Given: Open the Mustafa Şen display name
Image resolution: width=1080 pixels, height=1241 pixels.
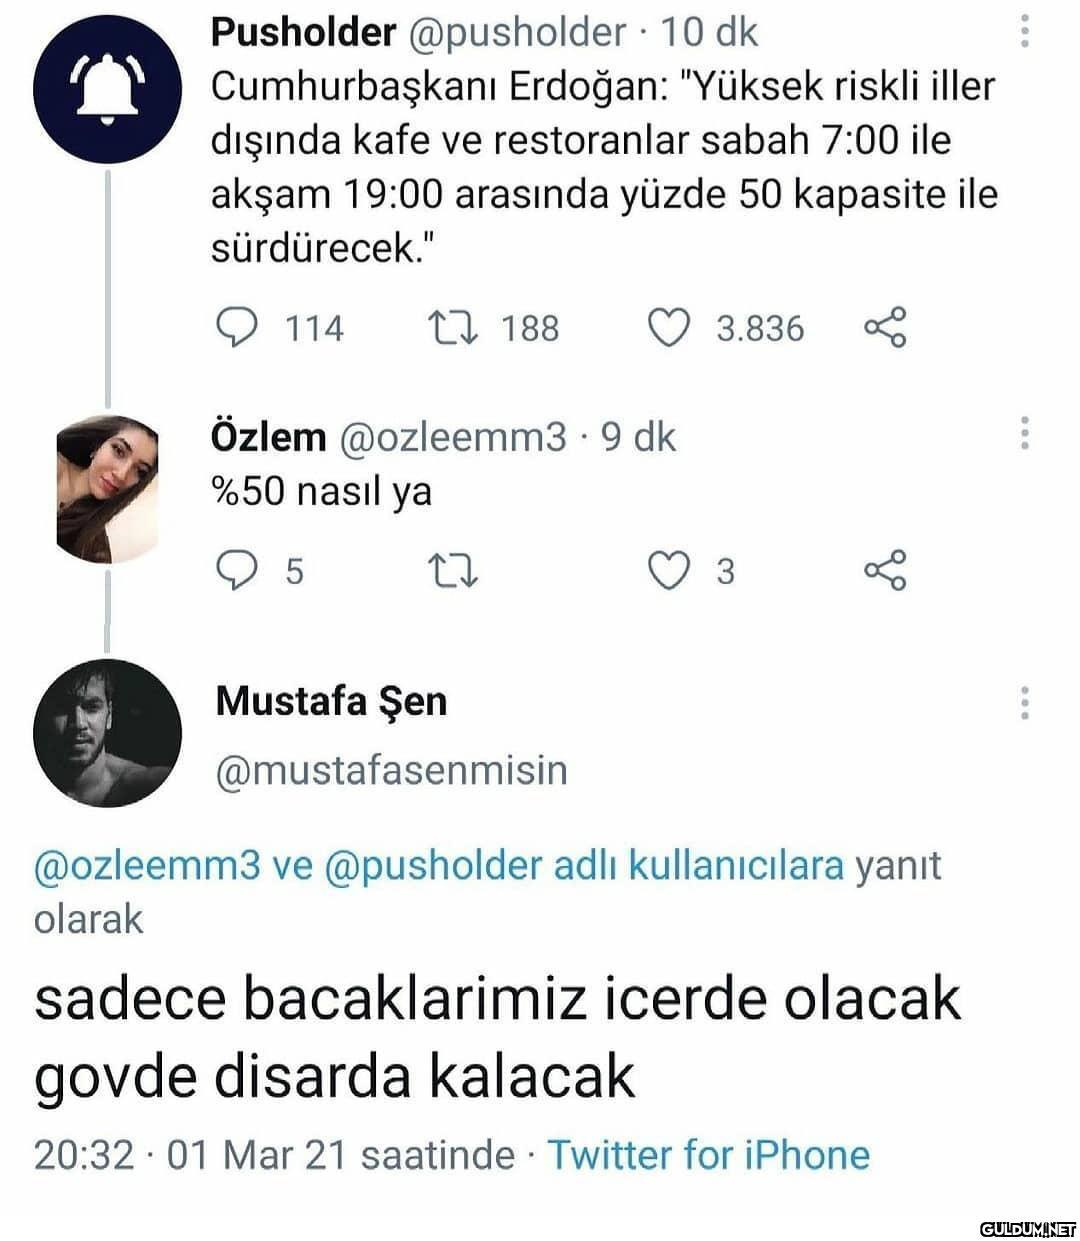Looking at the screenshot, I should (331, 701).
